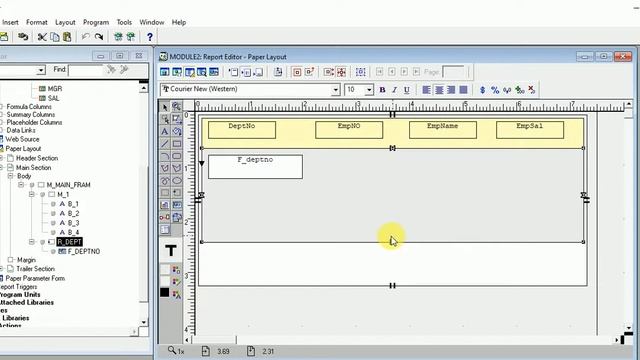Apply Currency dollar format icon
This screenshot has width=640, height=360.
click(482, 90)
